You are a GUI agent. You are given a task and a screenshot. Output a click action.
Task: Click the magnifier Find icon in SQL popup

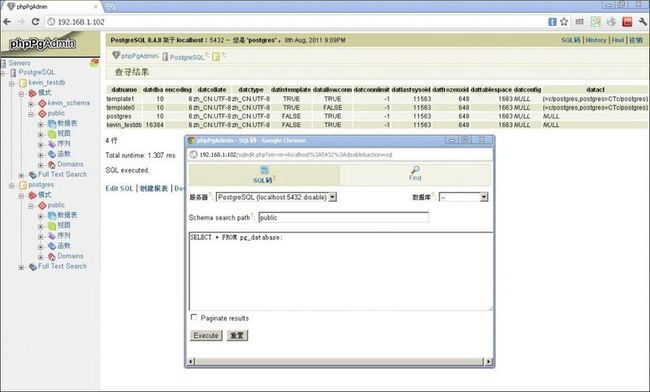click(x=415, y=169)
